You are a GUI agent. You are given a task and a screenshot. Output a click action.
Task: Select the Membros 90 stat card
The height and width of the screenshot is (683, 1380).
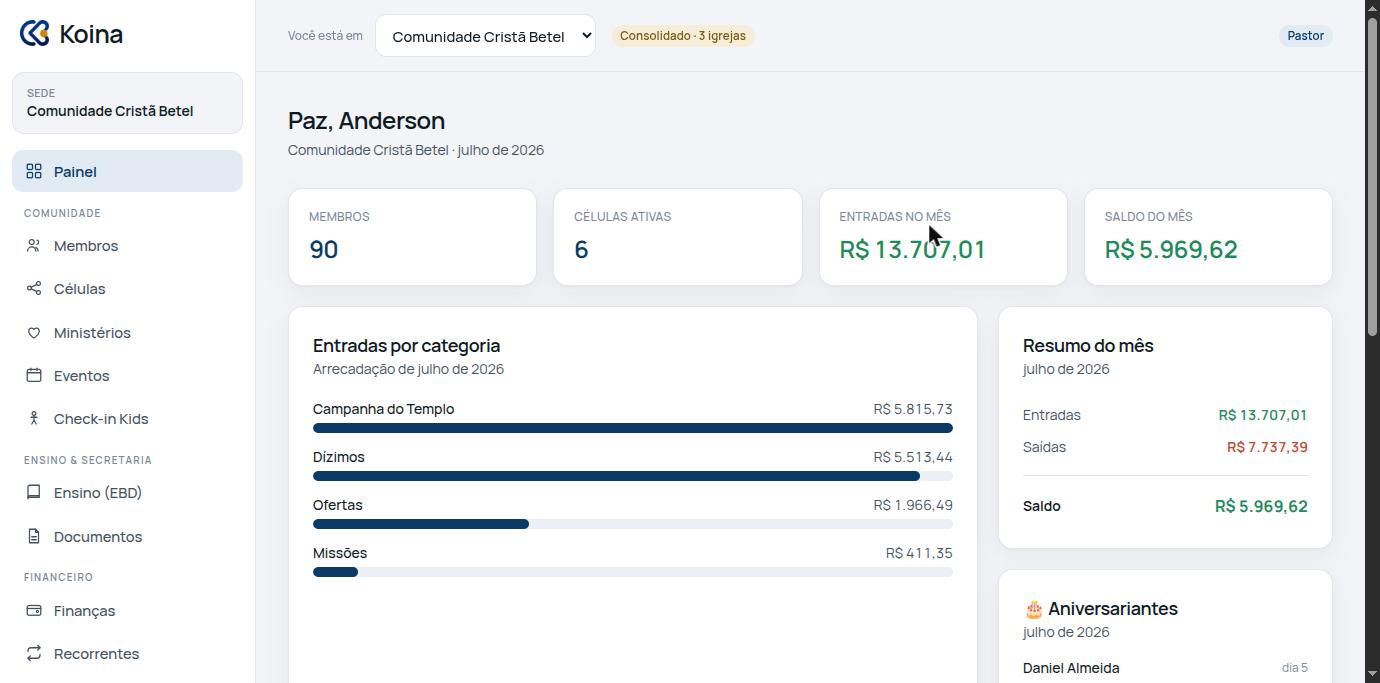click(412, 237)
